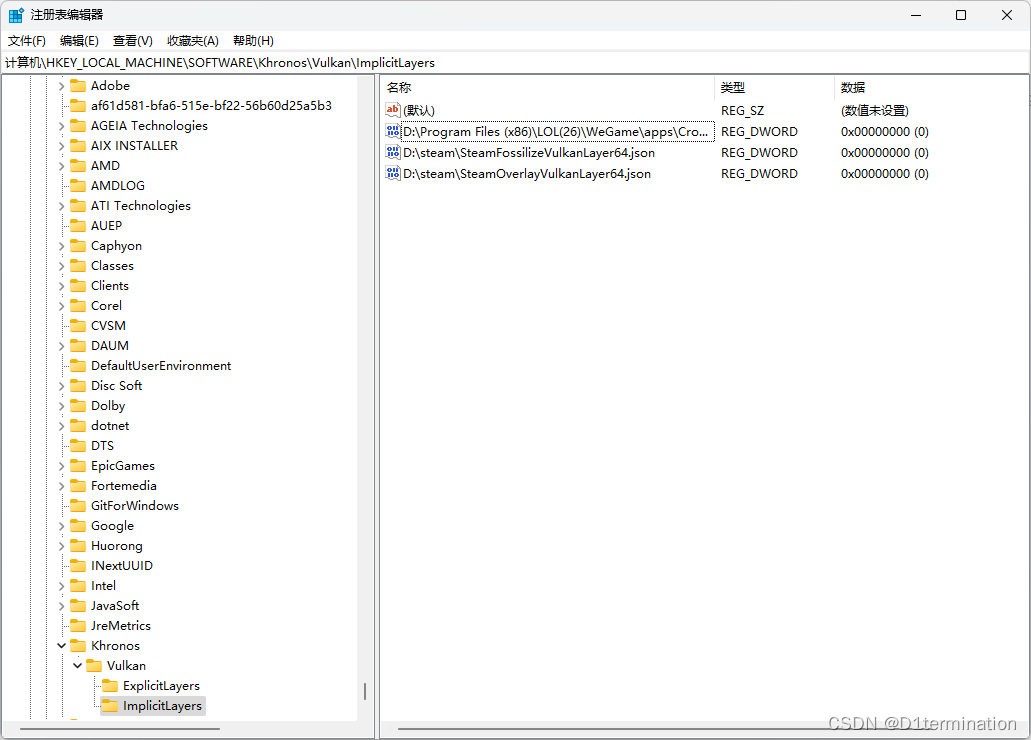Select the Dolby folder icon
The height and width of the screenshot is (740, 1031).
click(x=78, y=406)
